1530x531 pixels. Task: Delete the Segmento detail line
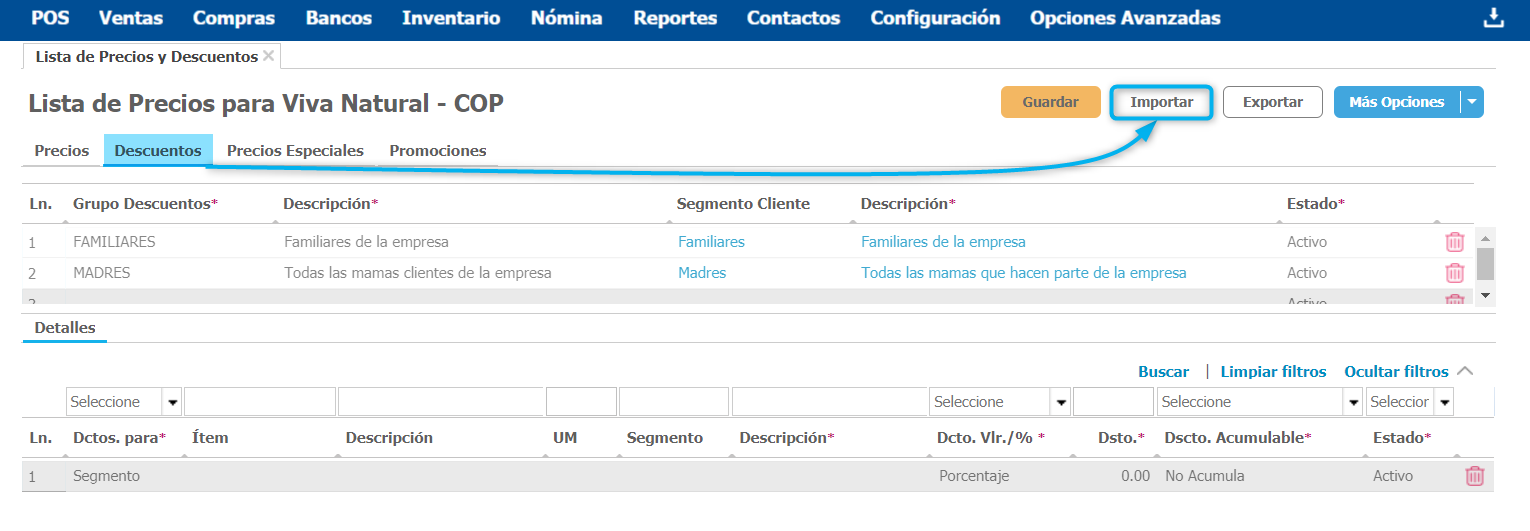pyautogui.click(x=1474, y=476)
